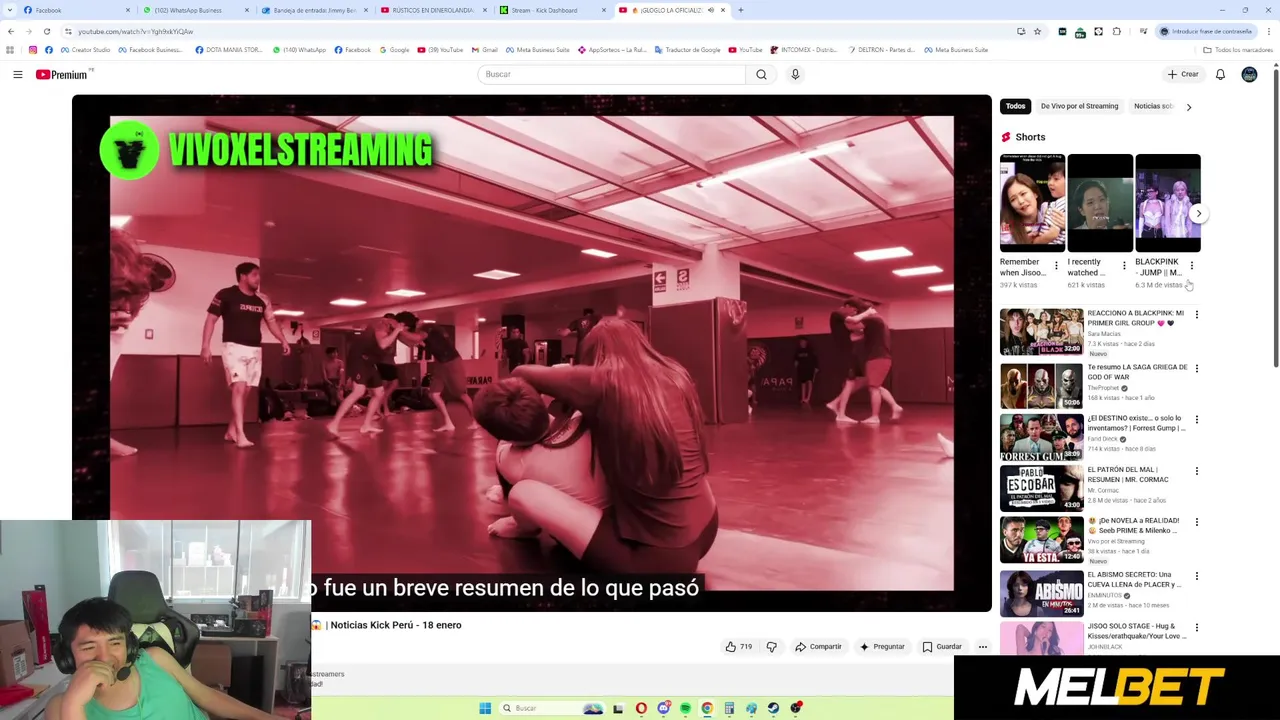Screen dimensions: 1280x720
Task: Open Calculator from the taskbar
Action: pyautogui.click(x=729, y=708)
